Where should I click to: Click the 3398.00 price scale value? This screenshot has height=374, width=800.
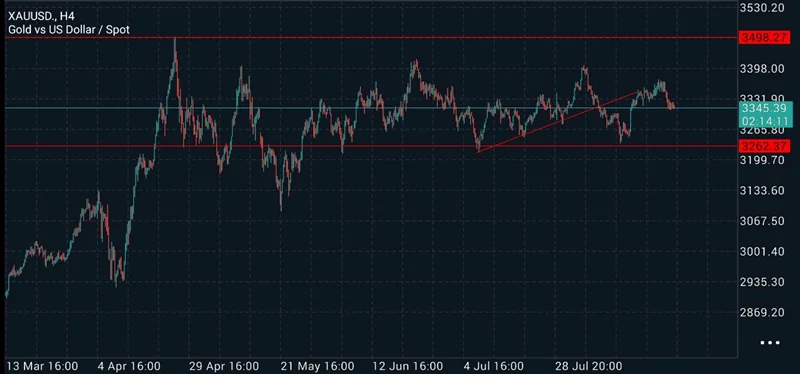tap(762, 68)
